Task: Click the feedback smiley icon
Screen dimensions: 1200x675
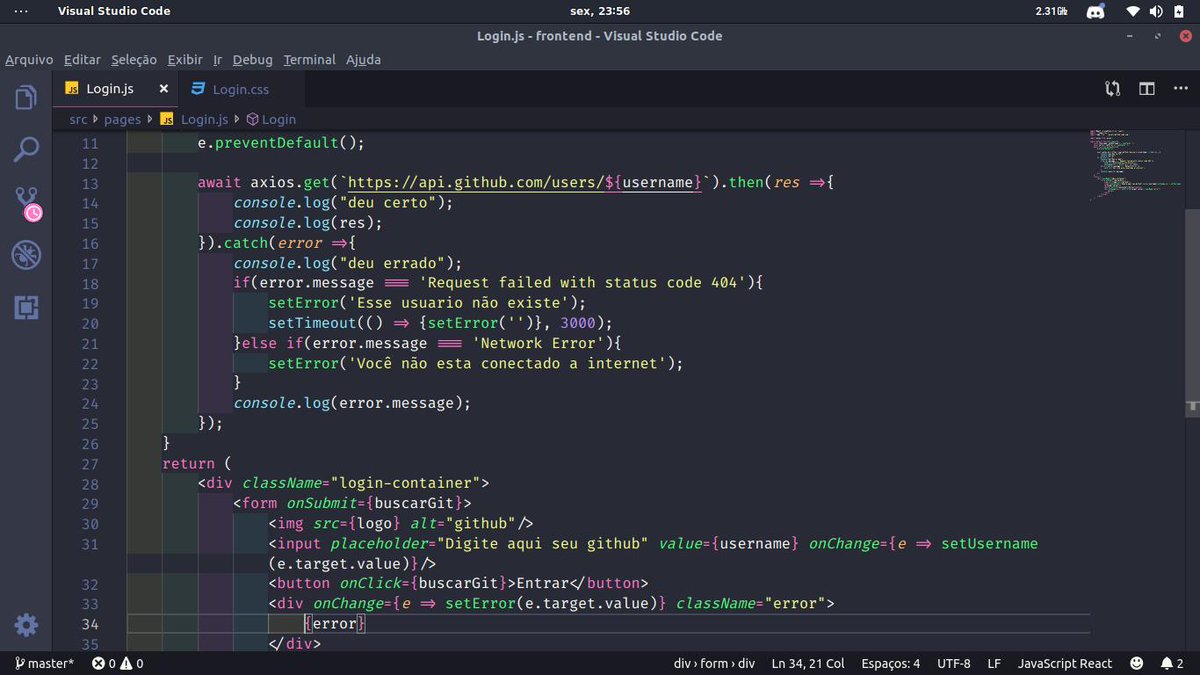Action: click(1137, 663)
